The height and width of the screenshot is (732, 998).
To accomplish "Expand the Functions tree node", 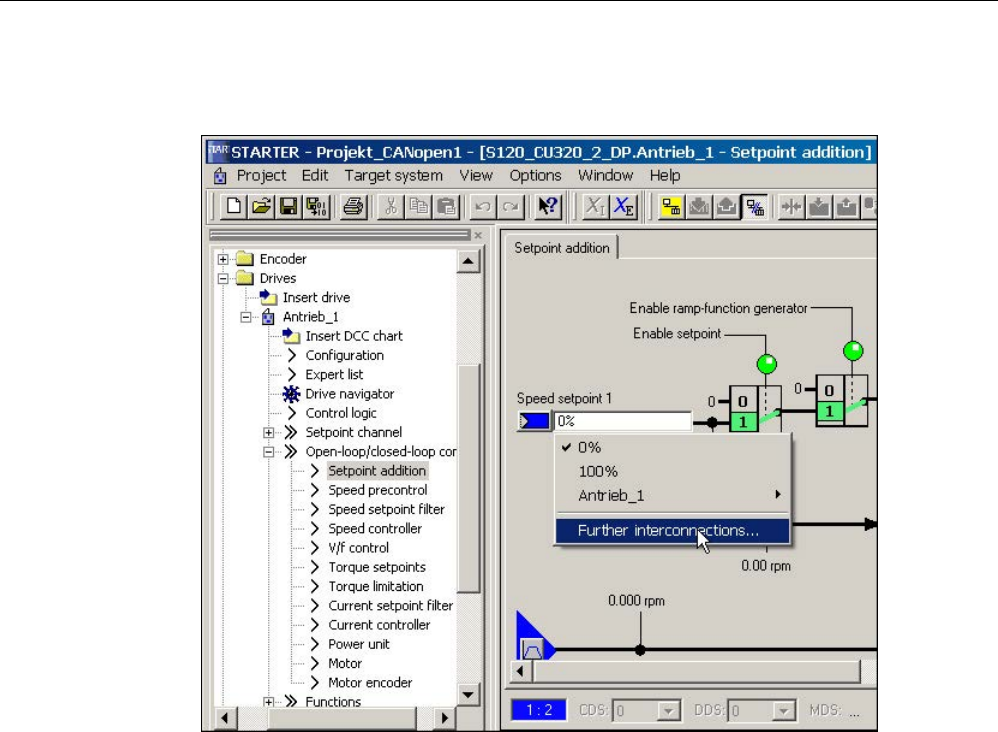I will (x=269, y=701).
